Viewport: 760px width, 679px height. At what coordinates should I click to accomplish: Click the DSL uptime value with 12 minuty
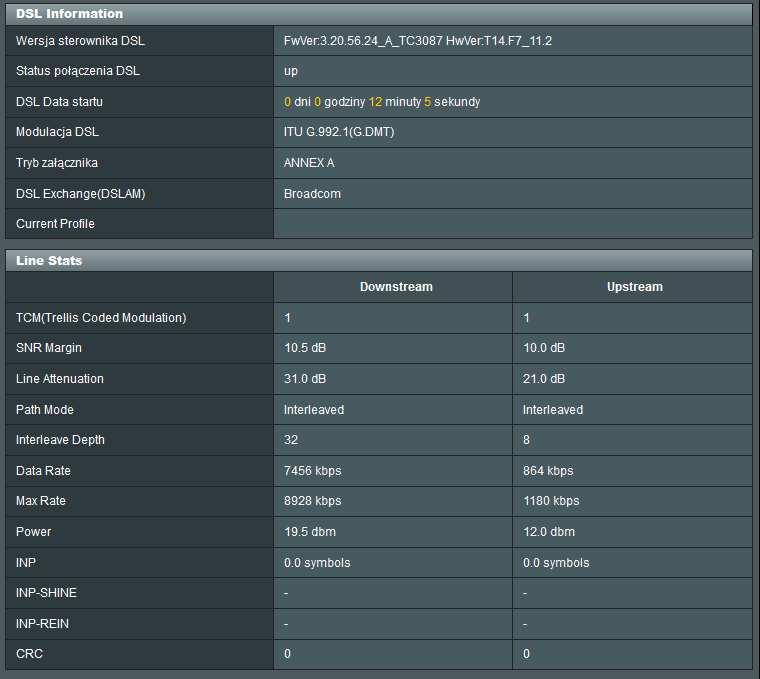[382, 102]
